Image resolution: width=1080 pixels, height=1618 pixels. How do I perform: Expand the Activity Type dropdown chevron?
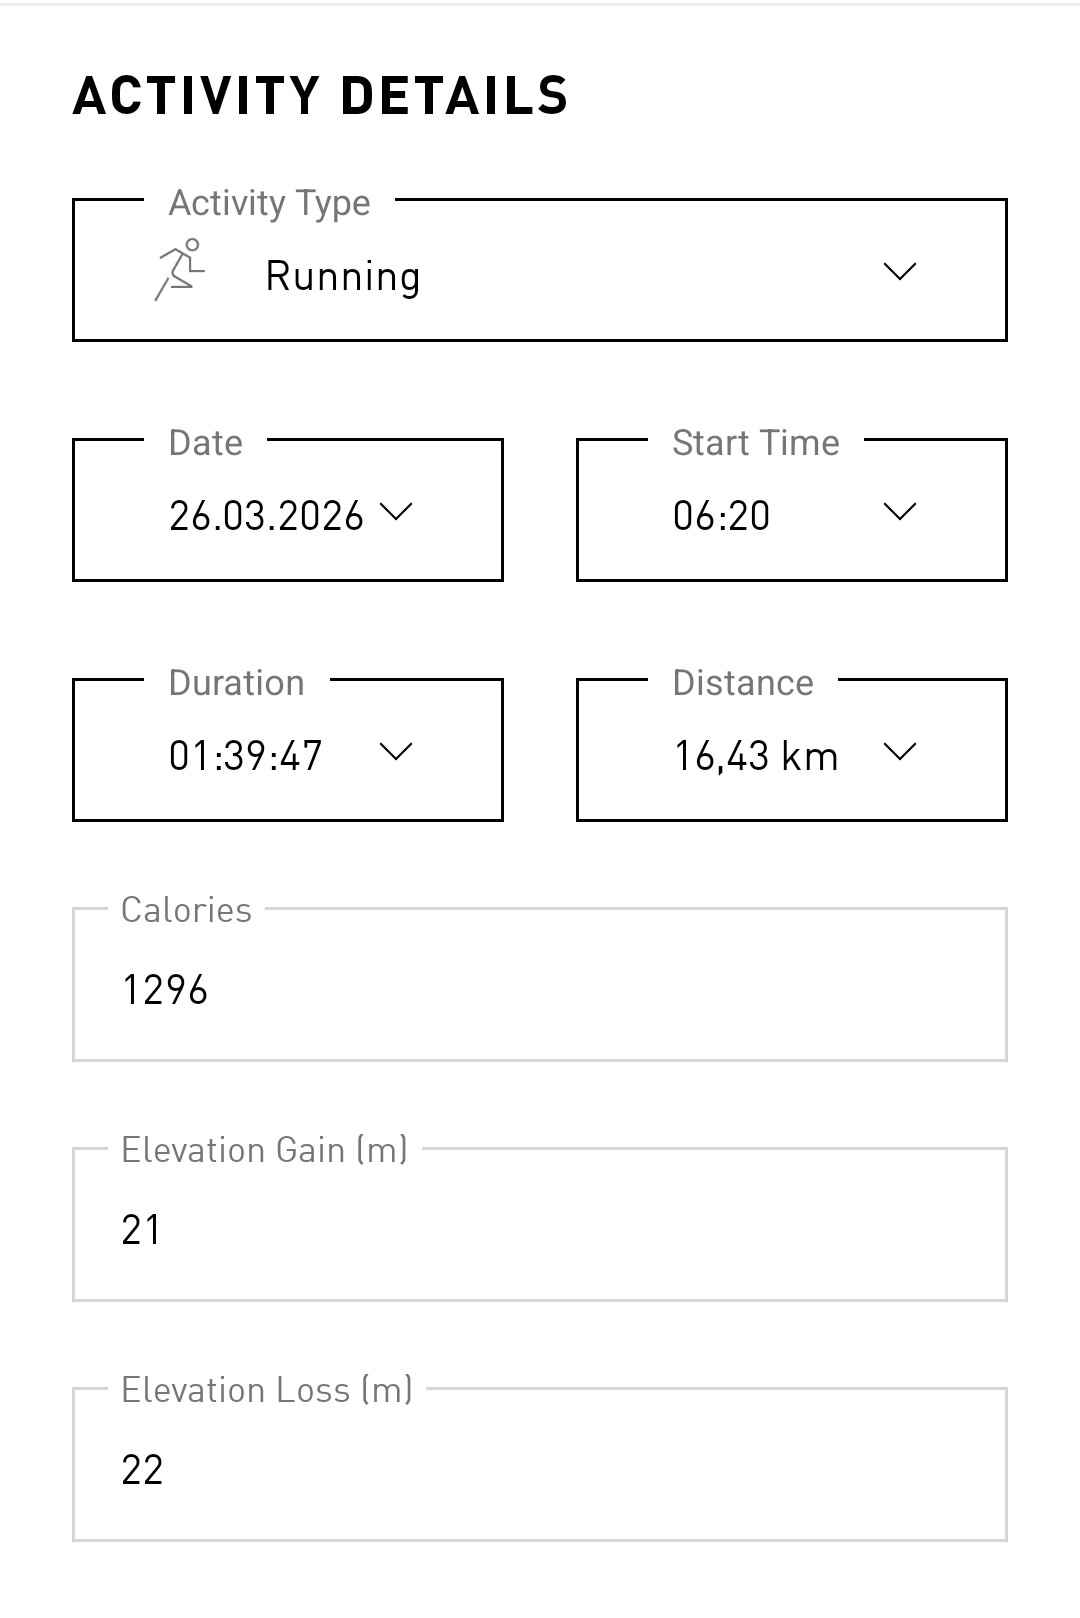click(x=900, y=271)
